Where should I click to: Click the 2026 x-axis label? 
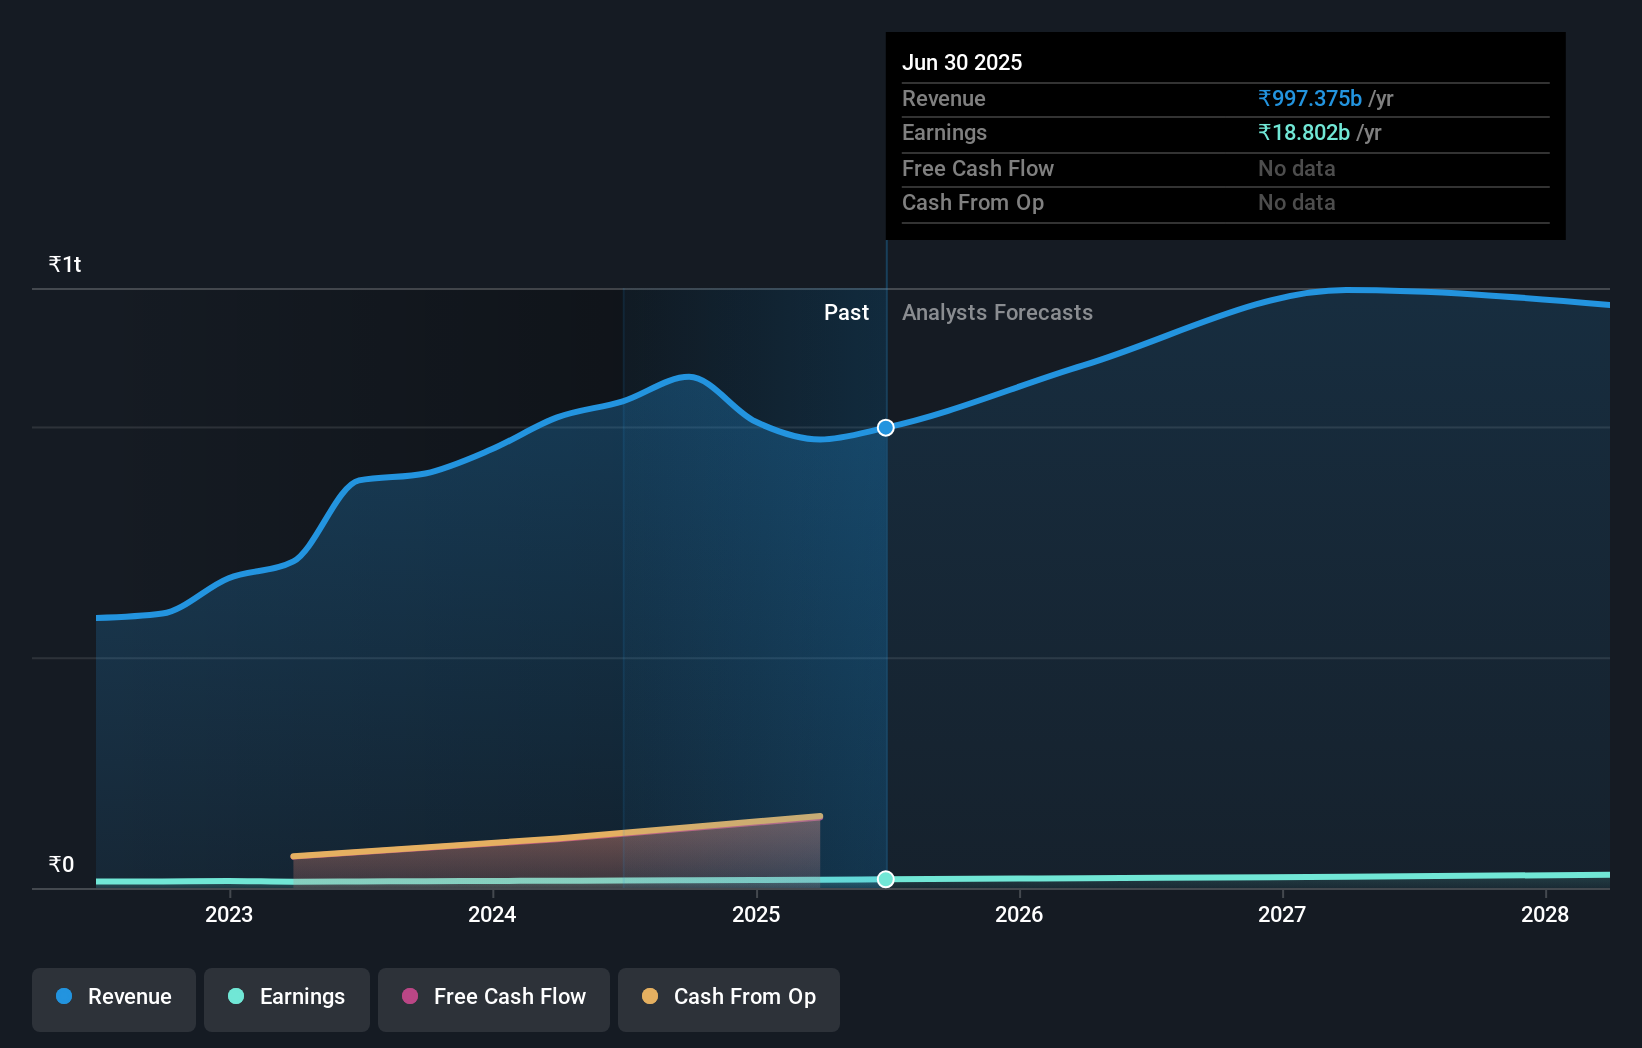[x=1019, y=914]
